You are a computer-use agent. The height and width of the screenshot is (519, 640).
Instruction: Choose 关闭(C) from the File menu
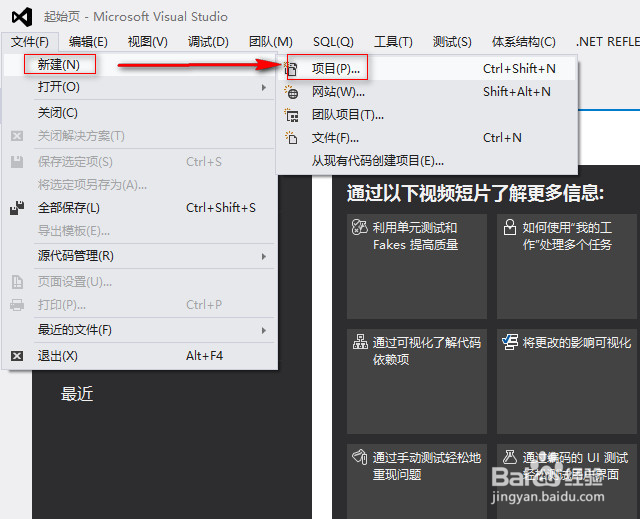(140, 113)
